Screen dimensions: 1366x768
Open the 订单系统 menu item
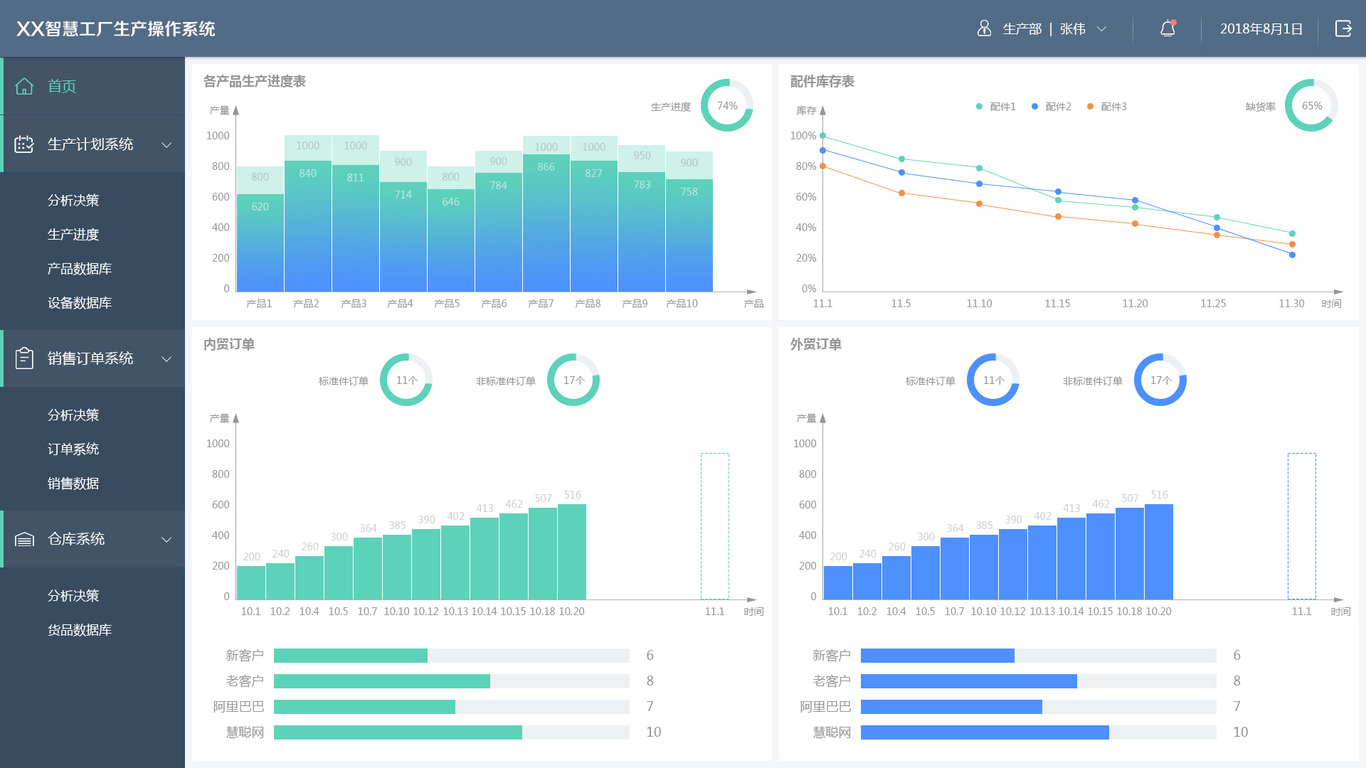(x=73, y=449)
